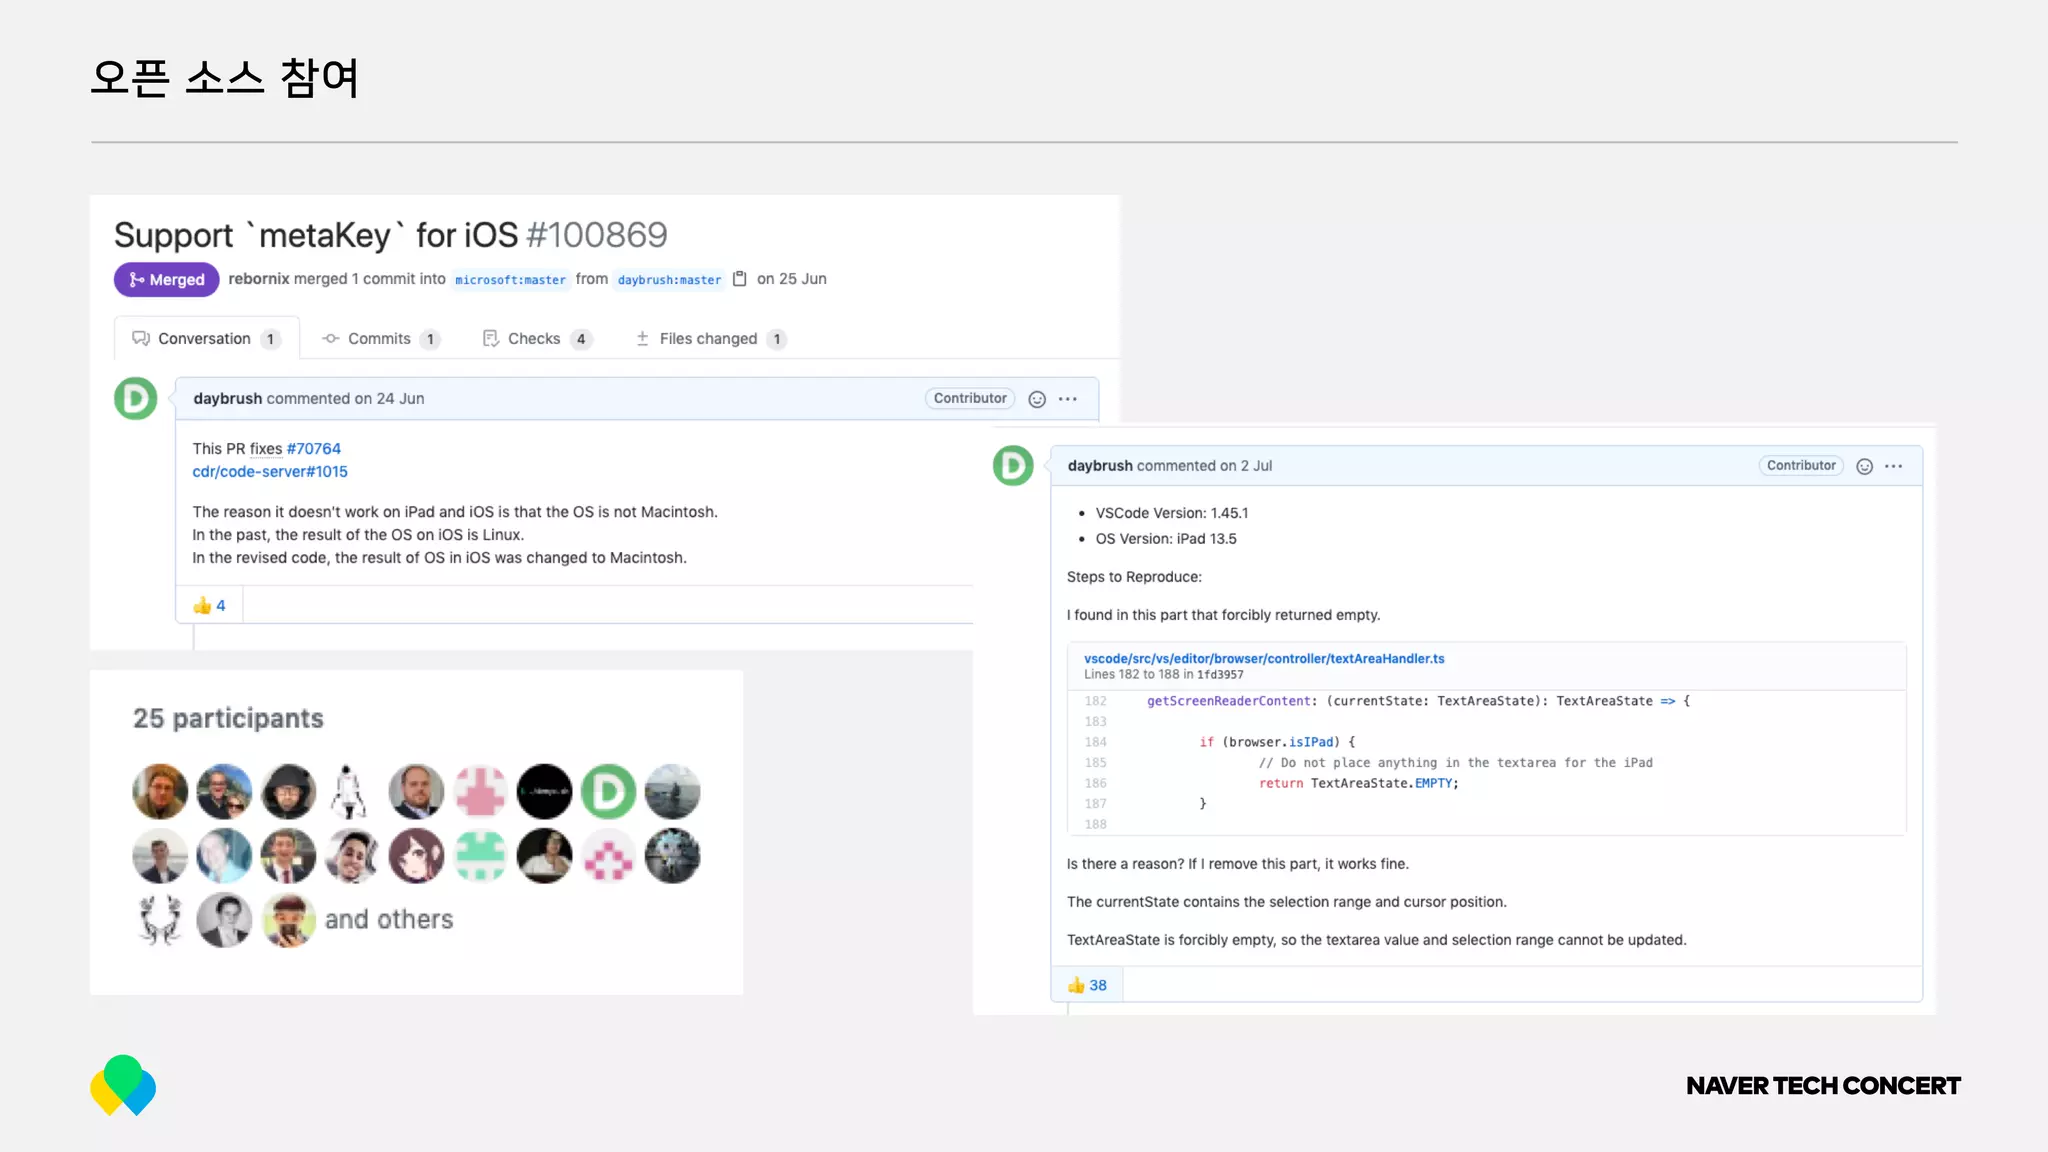The height and width of the screenshot is (1152, 2048).
Task: Click daybrush avatar beside 24 Jun comment
Action: tap(136, 398)
